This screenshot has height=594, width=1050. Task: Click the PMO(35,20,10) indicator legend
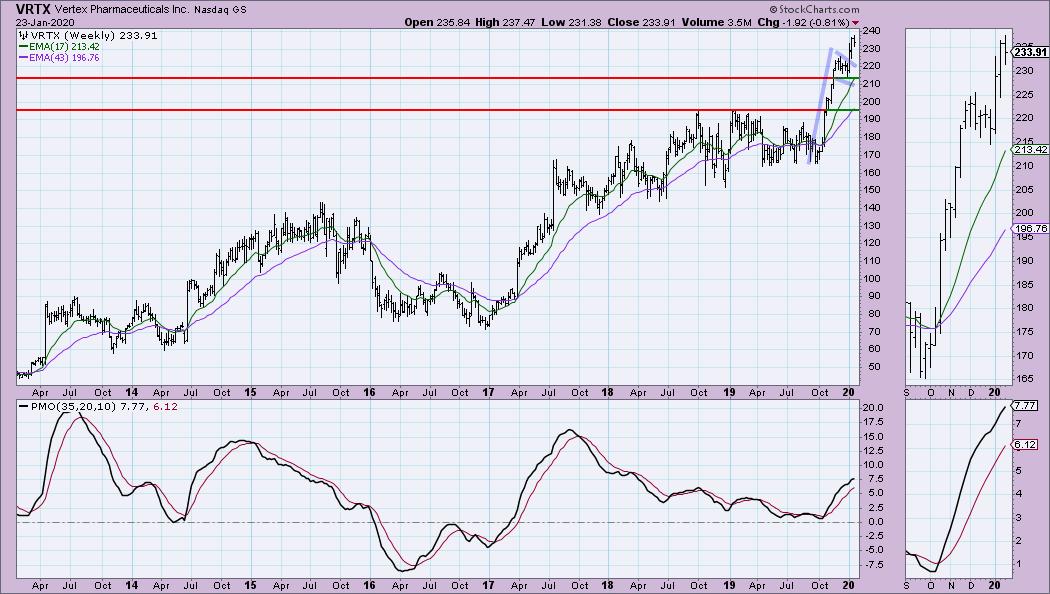click(98, 406)
